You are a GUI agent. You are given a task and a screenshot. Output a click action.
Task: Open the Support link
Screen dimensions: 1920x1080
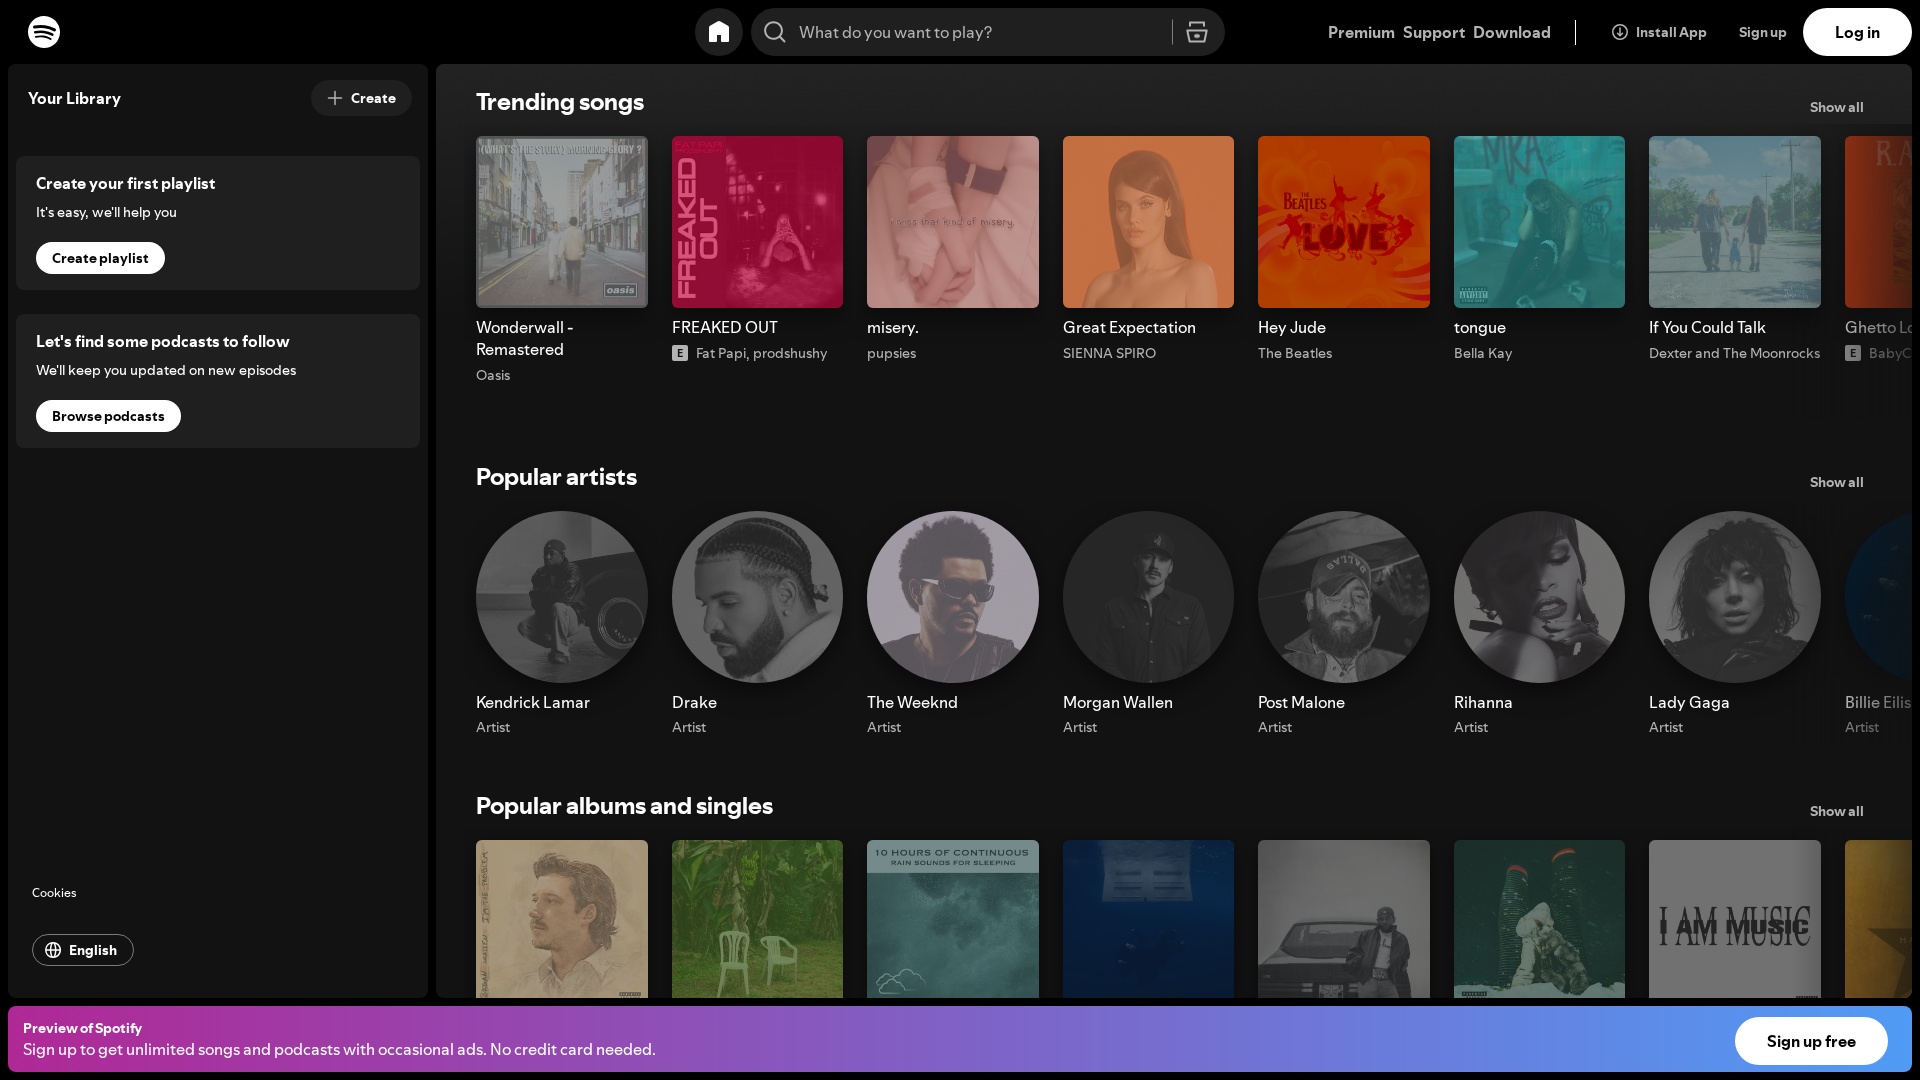tap(1434, 32)
